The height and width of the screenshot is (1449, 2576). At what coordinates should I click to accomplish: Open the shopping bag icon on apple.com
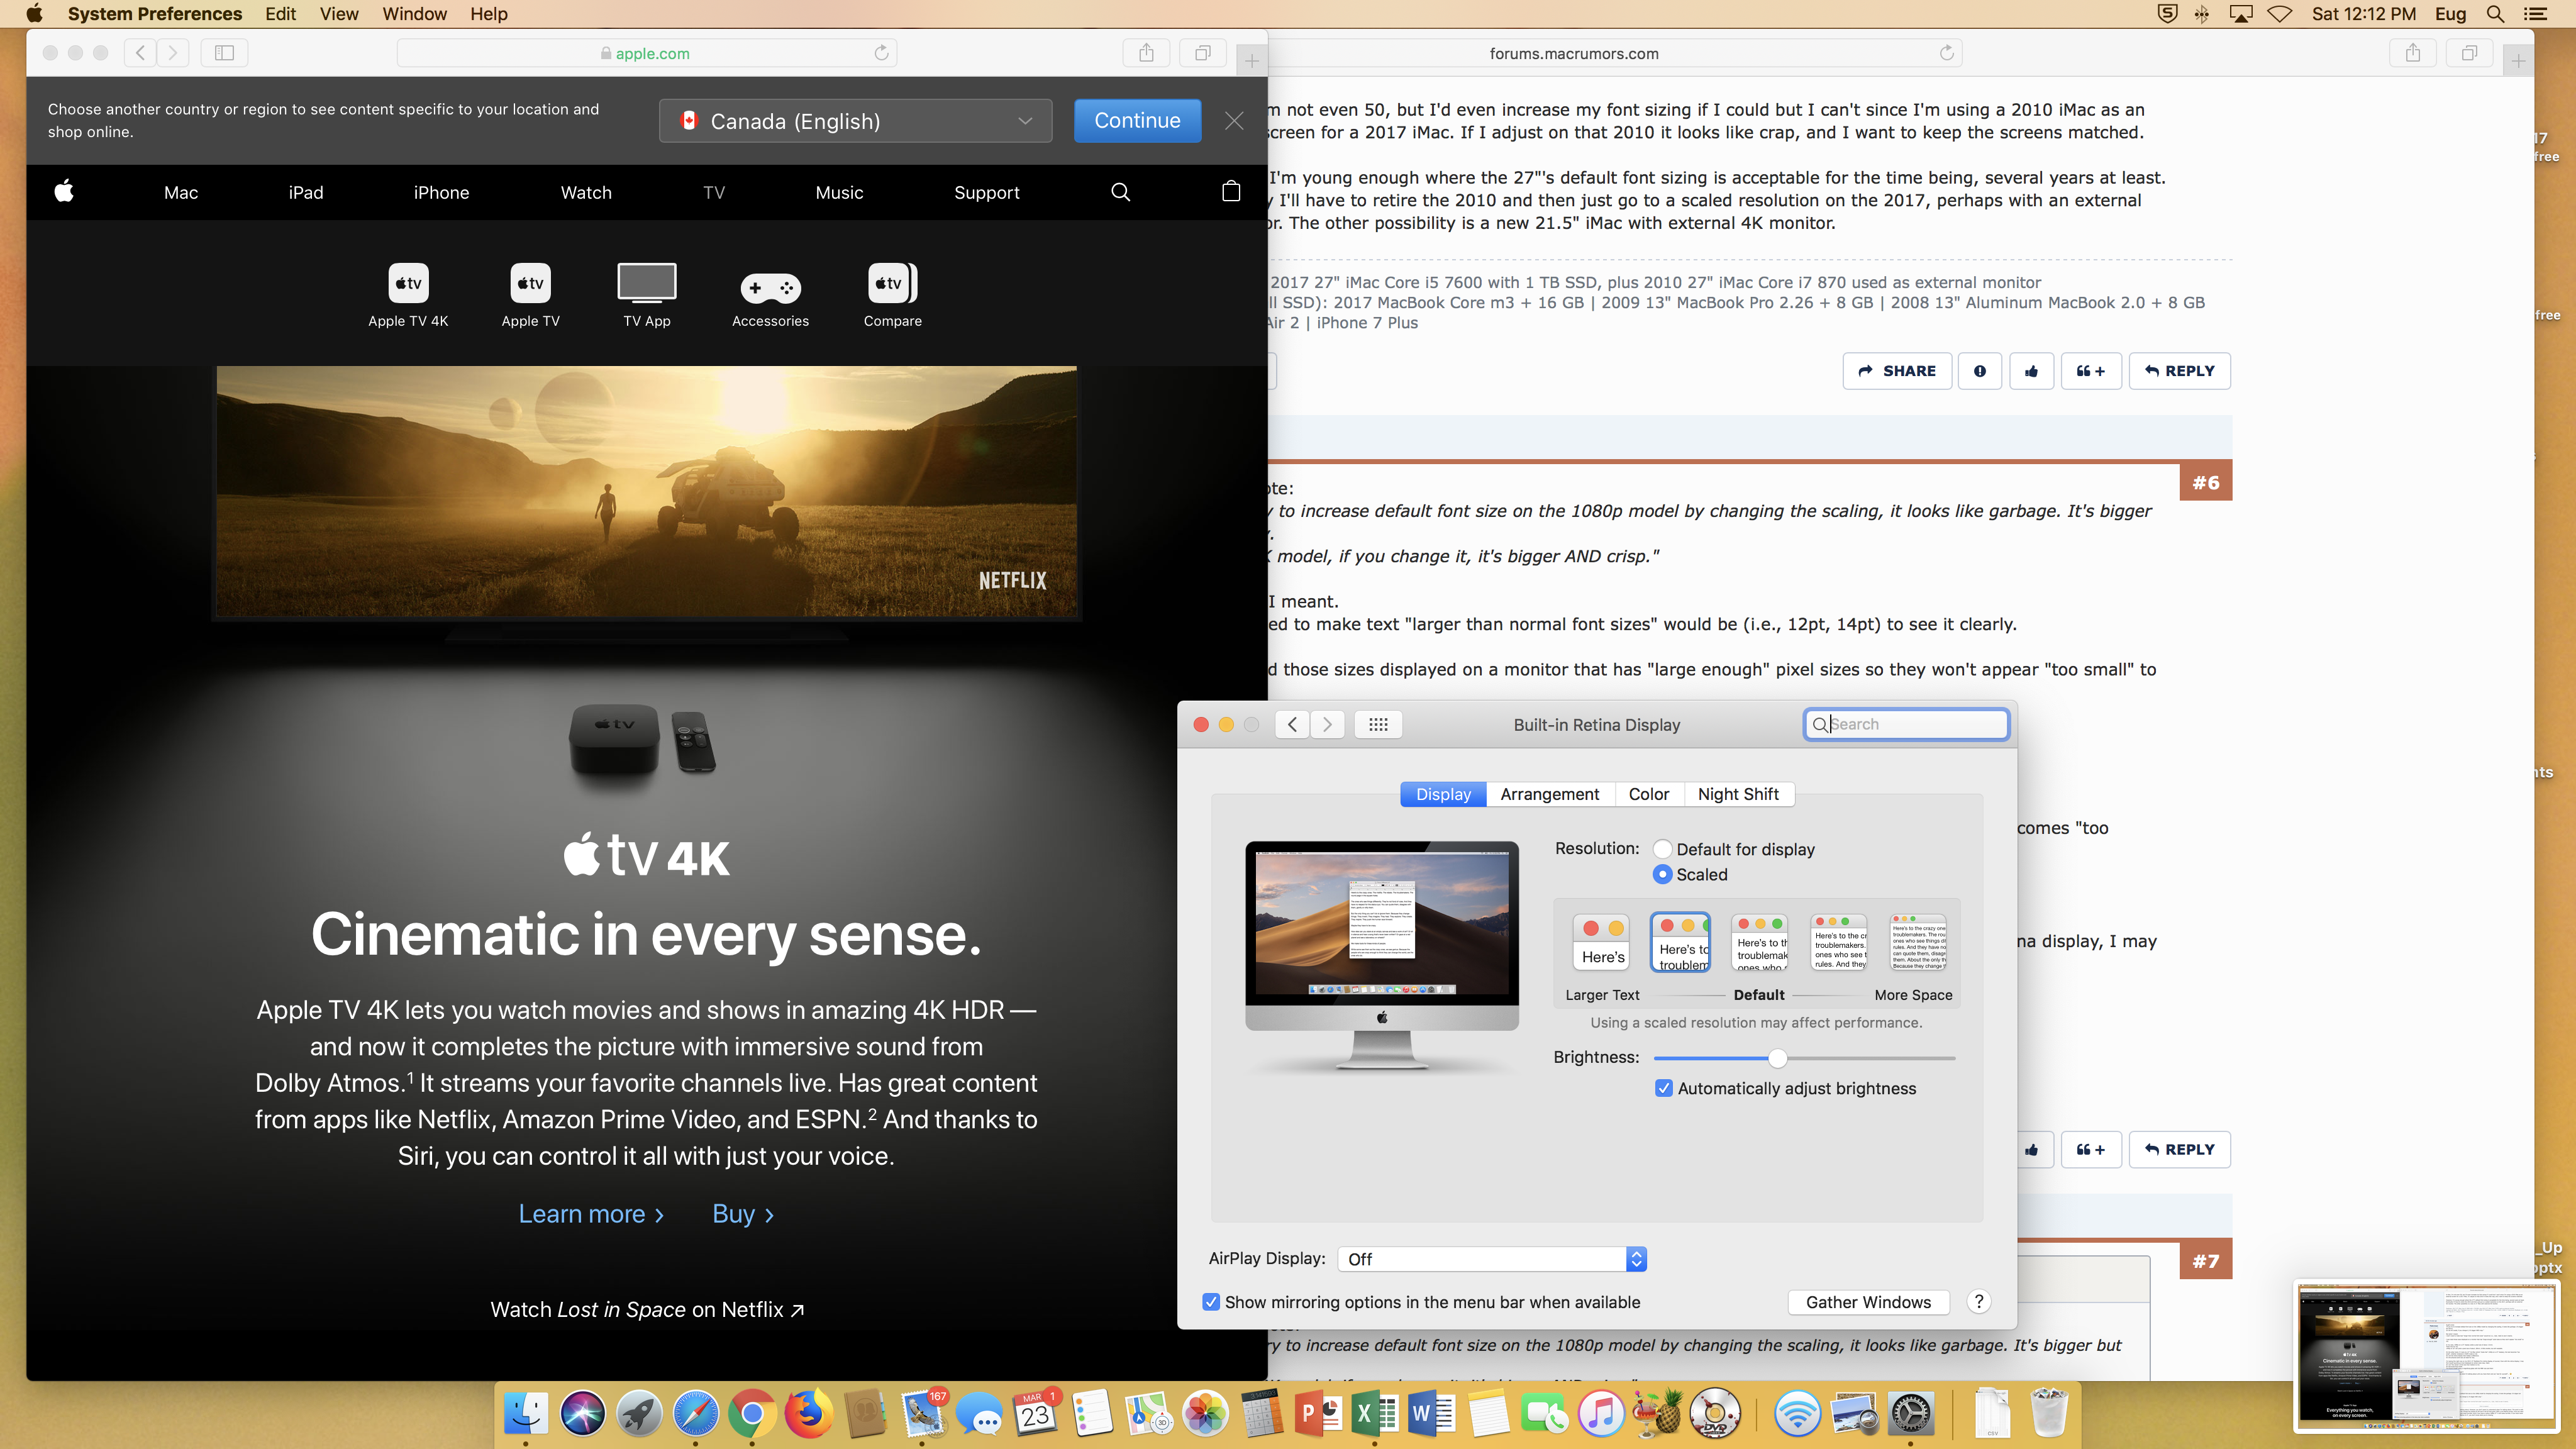(x=1231, y=191)
